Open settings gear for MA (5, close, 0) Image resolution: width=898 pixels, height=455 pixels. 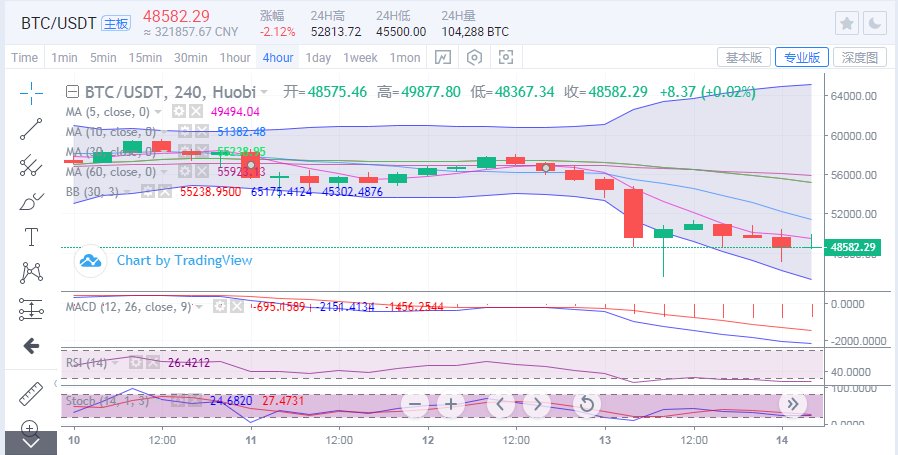click(x=179, y=111)
